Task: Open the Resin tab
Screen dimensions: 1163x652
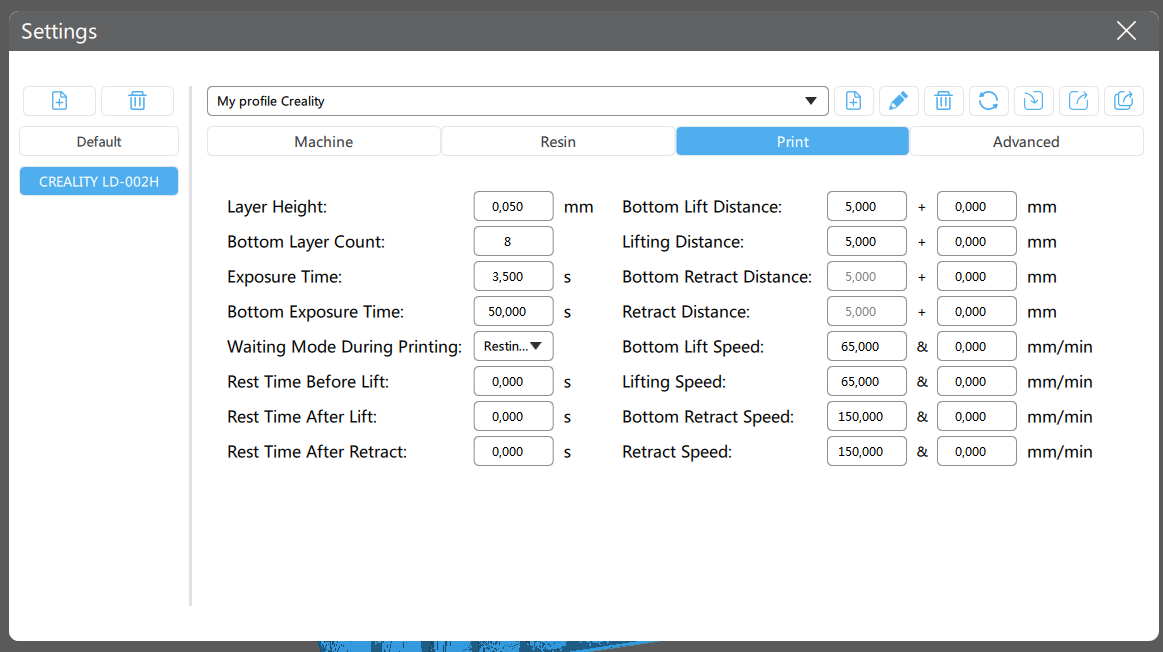Action: point(558,141)
